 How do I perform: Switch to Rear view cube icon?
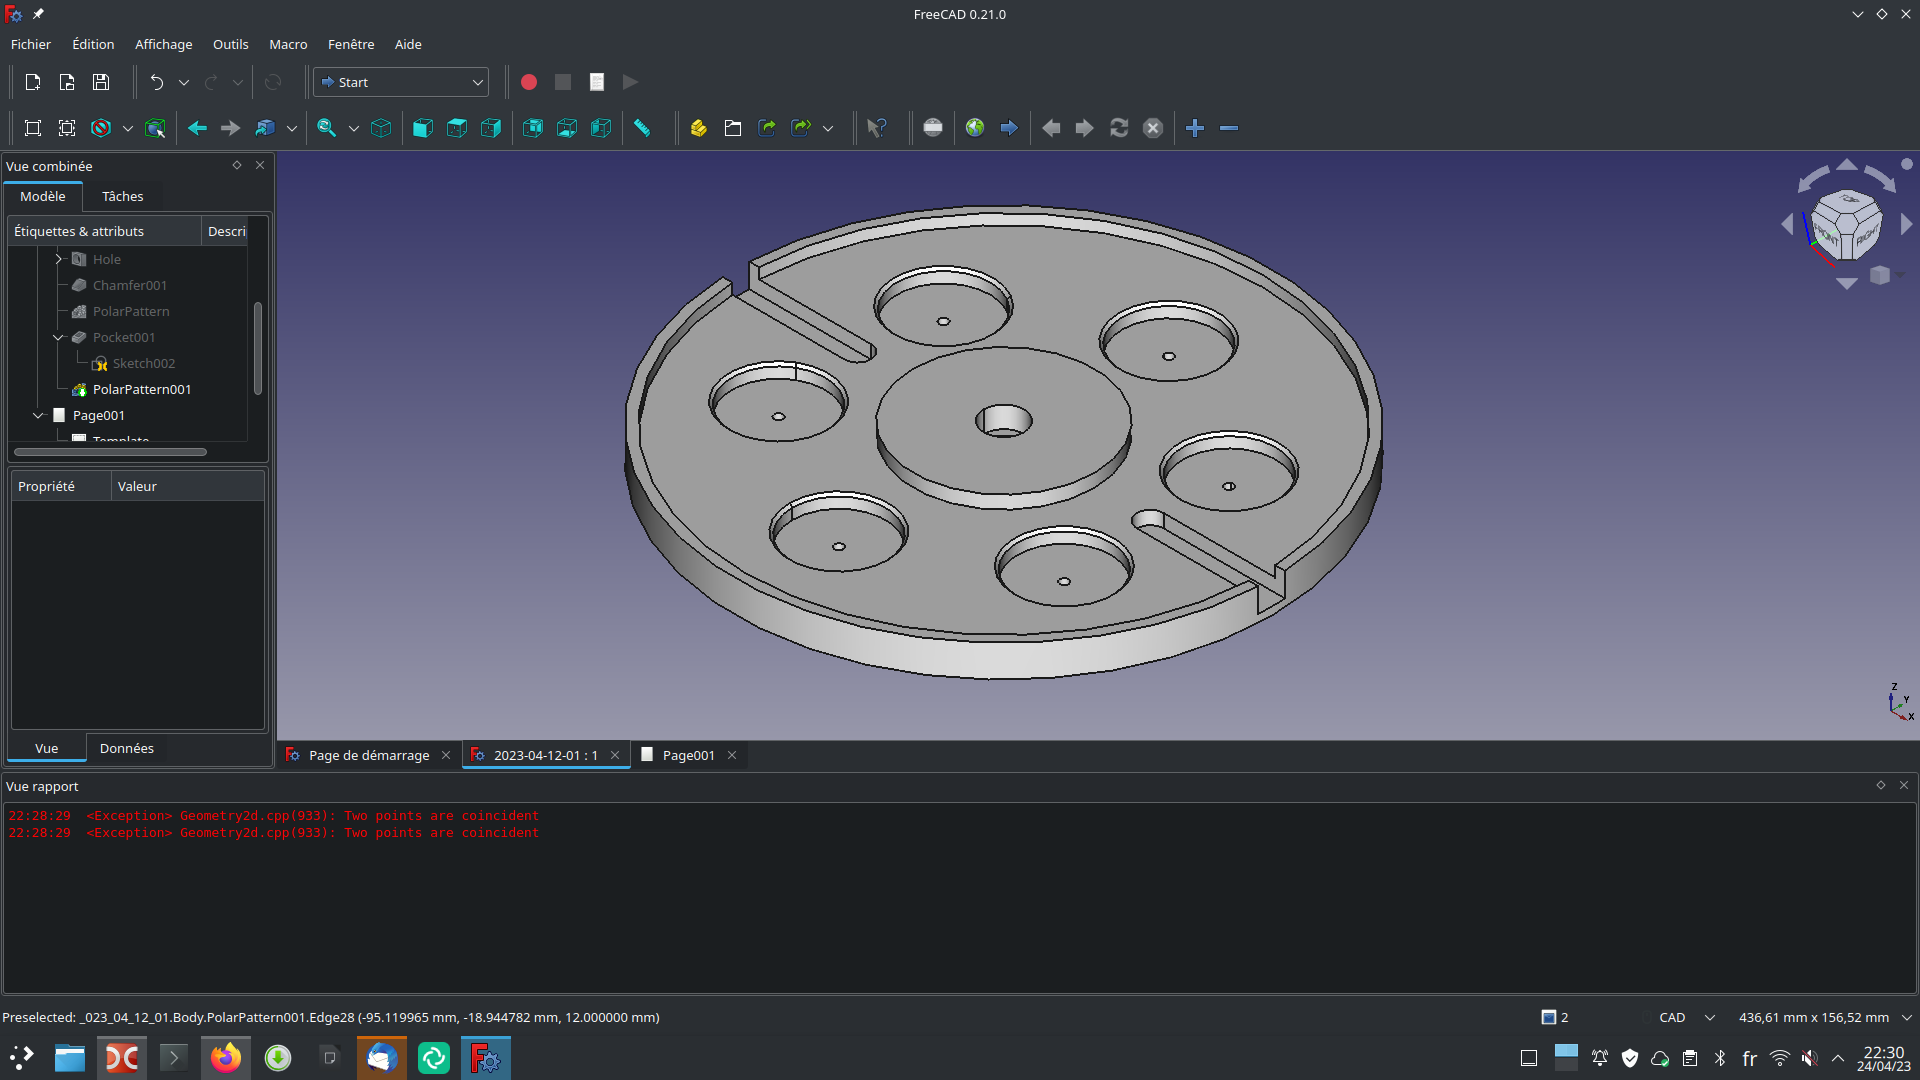[x=533, y=128]
